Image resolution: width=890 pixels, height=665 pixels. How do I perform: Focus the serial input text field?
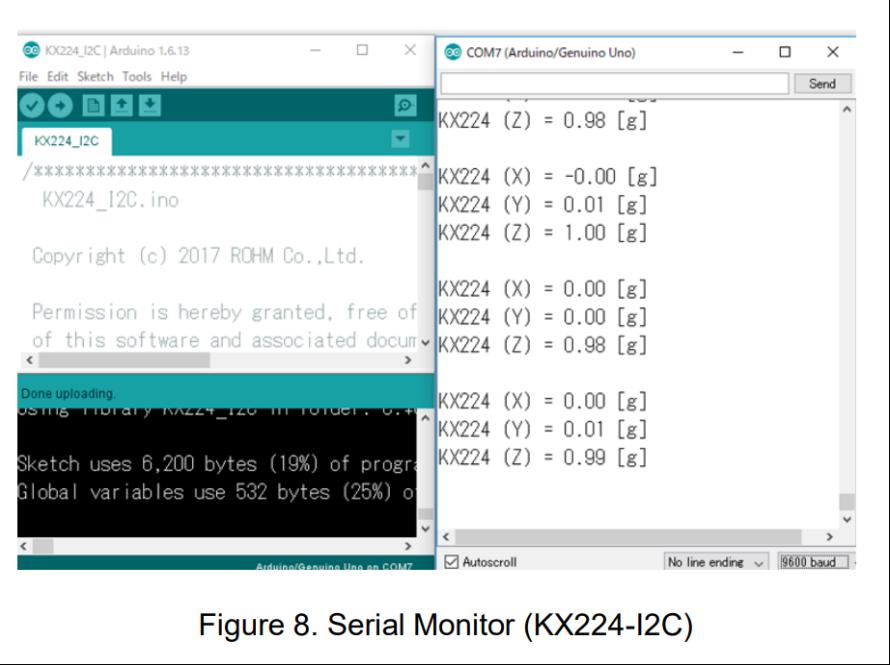(615, 84)
